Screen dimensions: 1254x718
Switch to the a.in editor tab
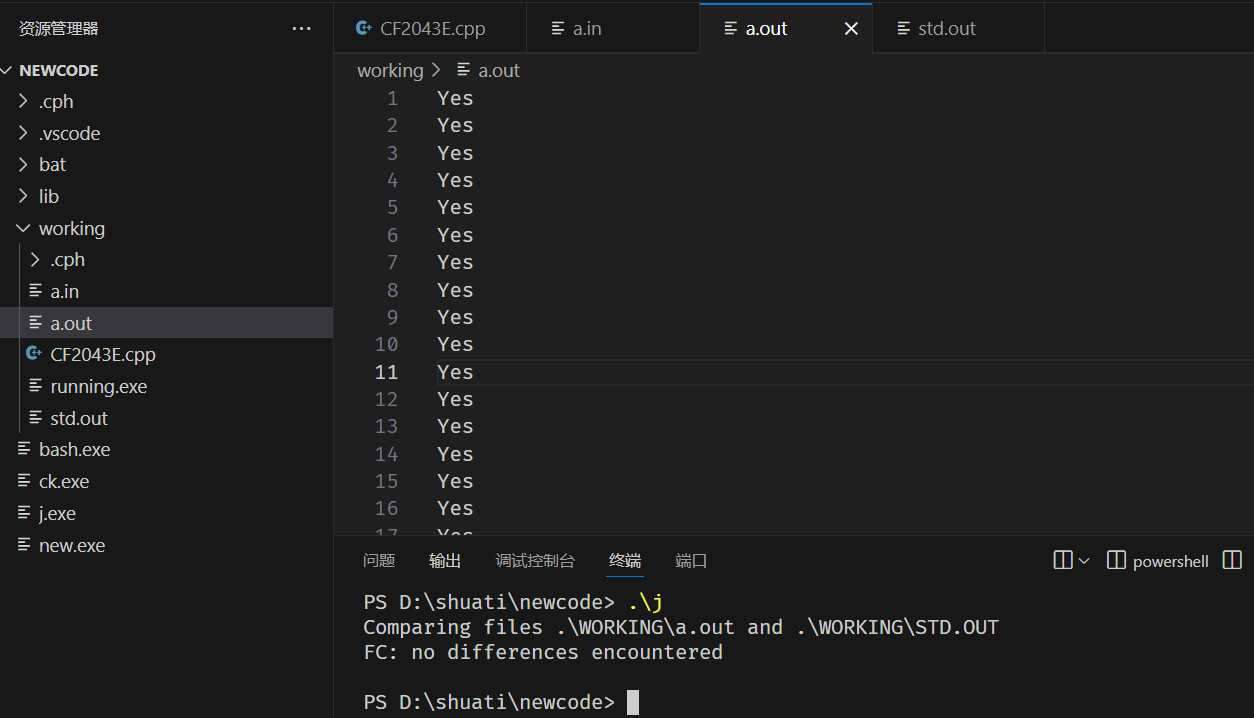point(613,28)
